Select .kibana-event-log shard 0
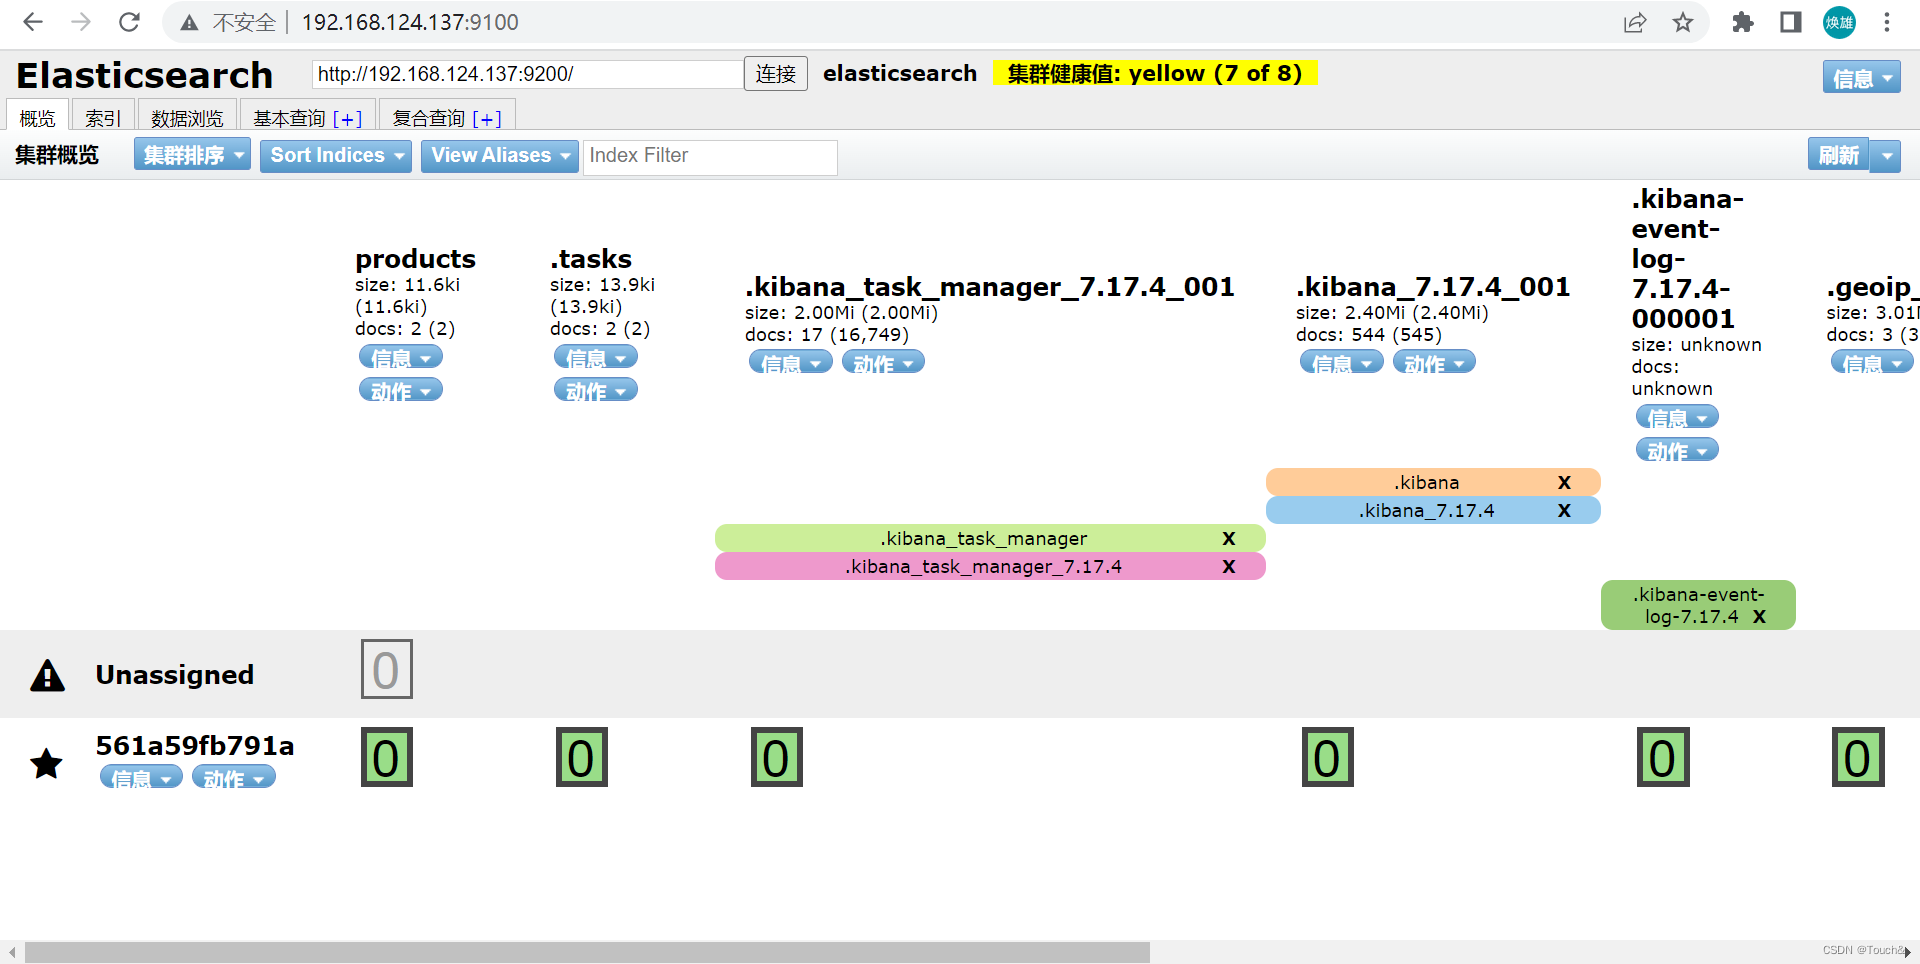Image resolution: width=1920 pixels, height=964 pixels. (x=1662, y=757)
